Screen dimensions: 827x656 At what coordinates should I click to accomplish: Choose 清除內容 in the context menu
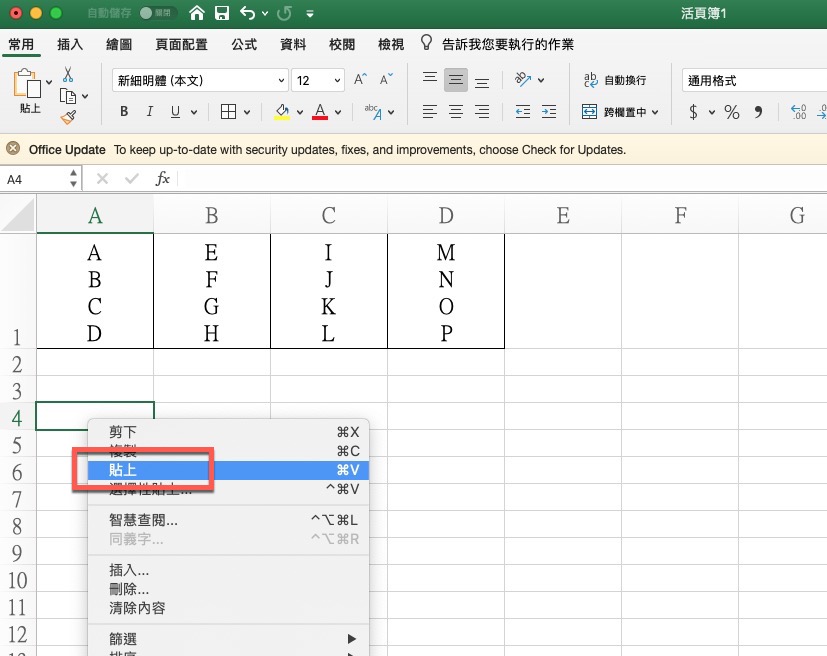click(x=137, y=607)
